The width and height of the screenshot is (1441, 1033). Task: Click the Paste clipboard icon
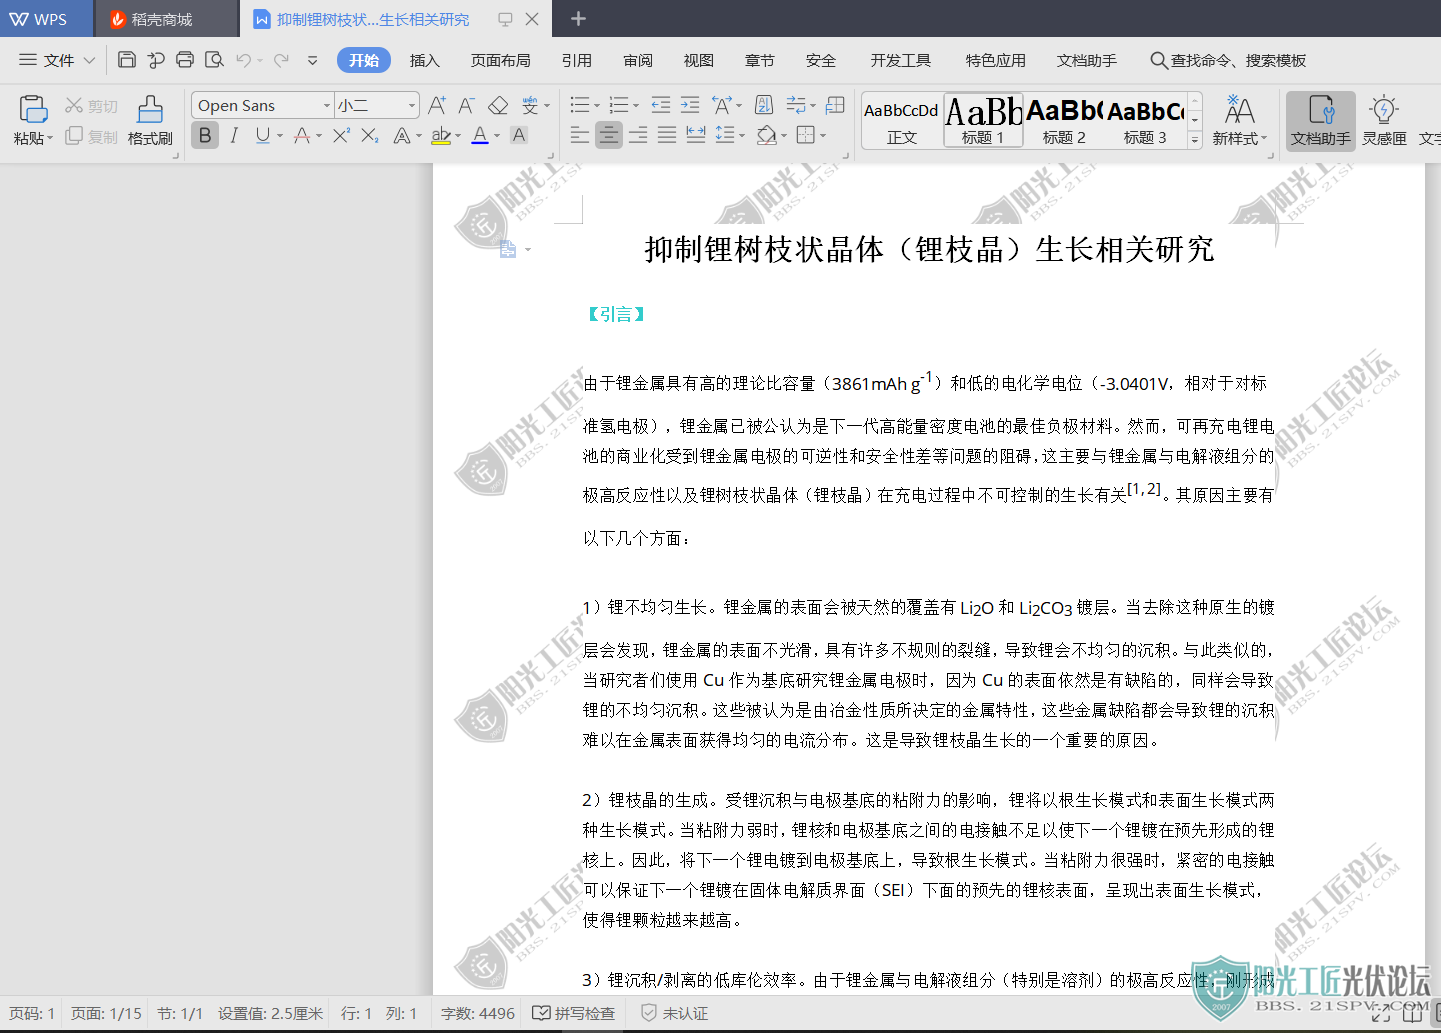pos(33,109)
